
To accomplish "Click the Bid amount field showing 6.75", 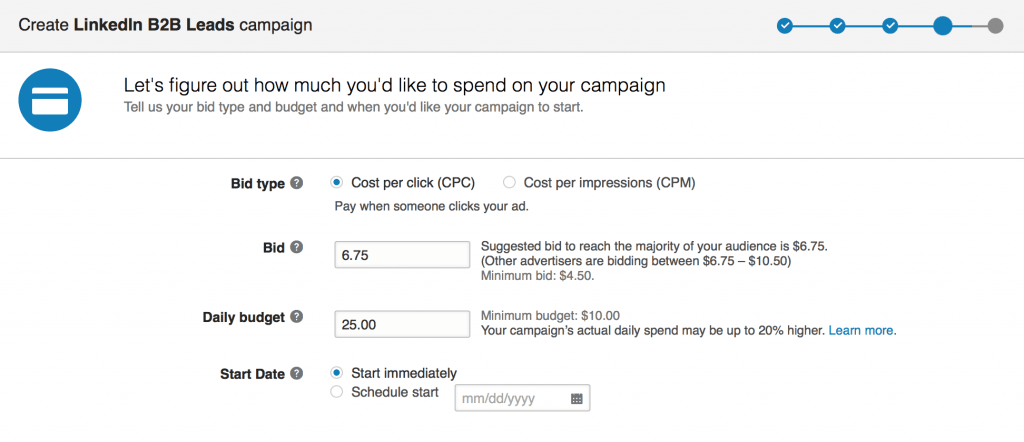I will [x=402, y=255].
